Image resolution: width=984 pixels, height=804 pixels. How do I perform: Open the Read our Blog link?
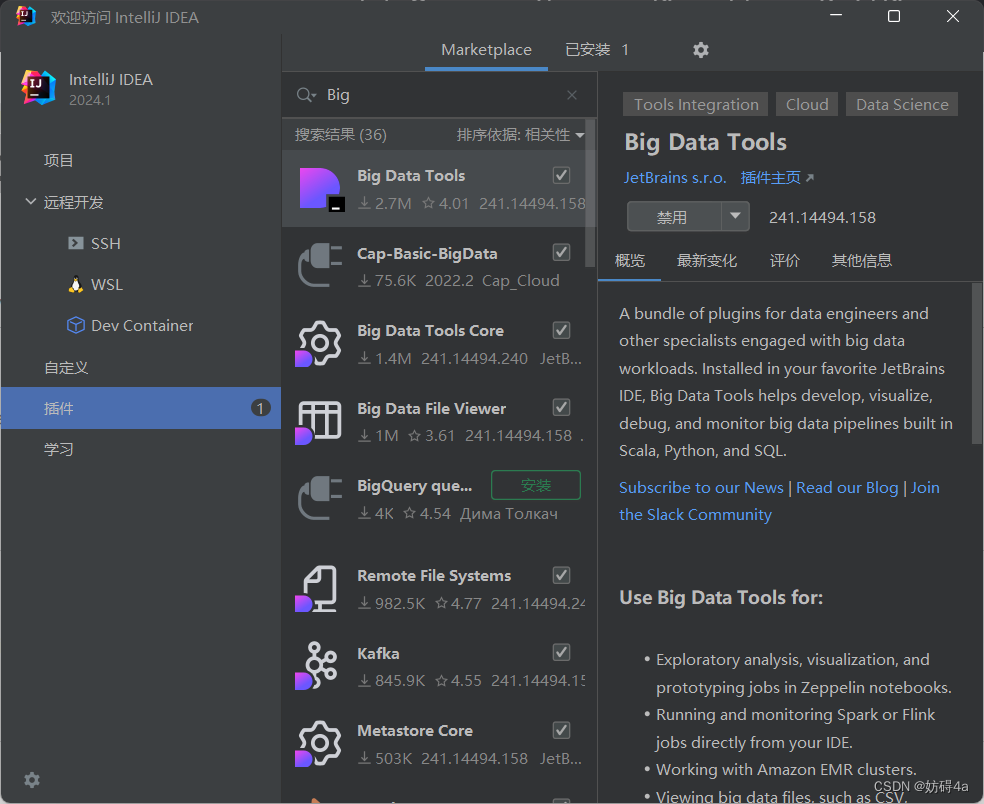(x=847, y=487)
